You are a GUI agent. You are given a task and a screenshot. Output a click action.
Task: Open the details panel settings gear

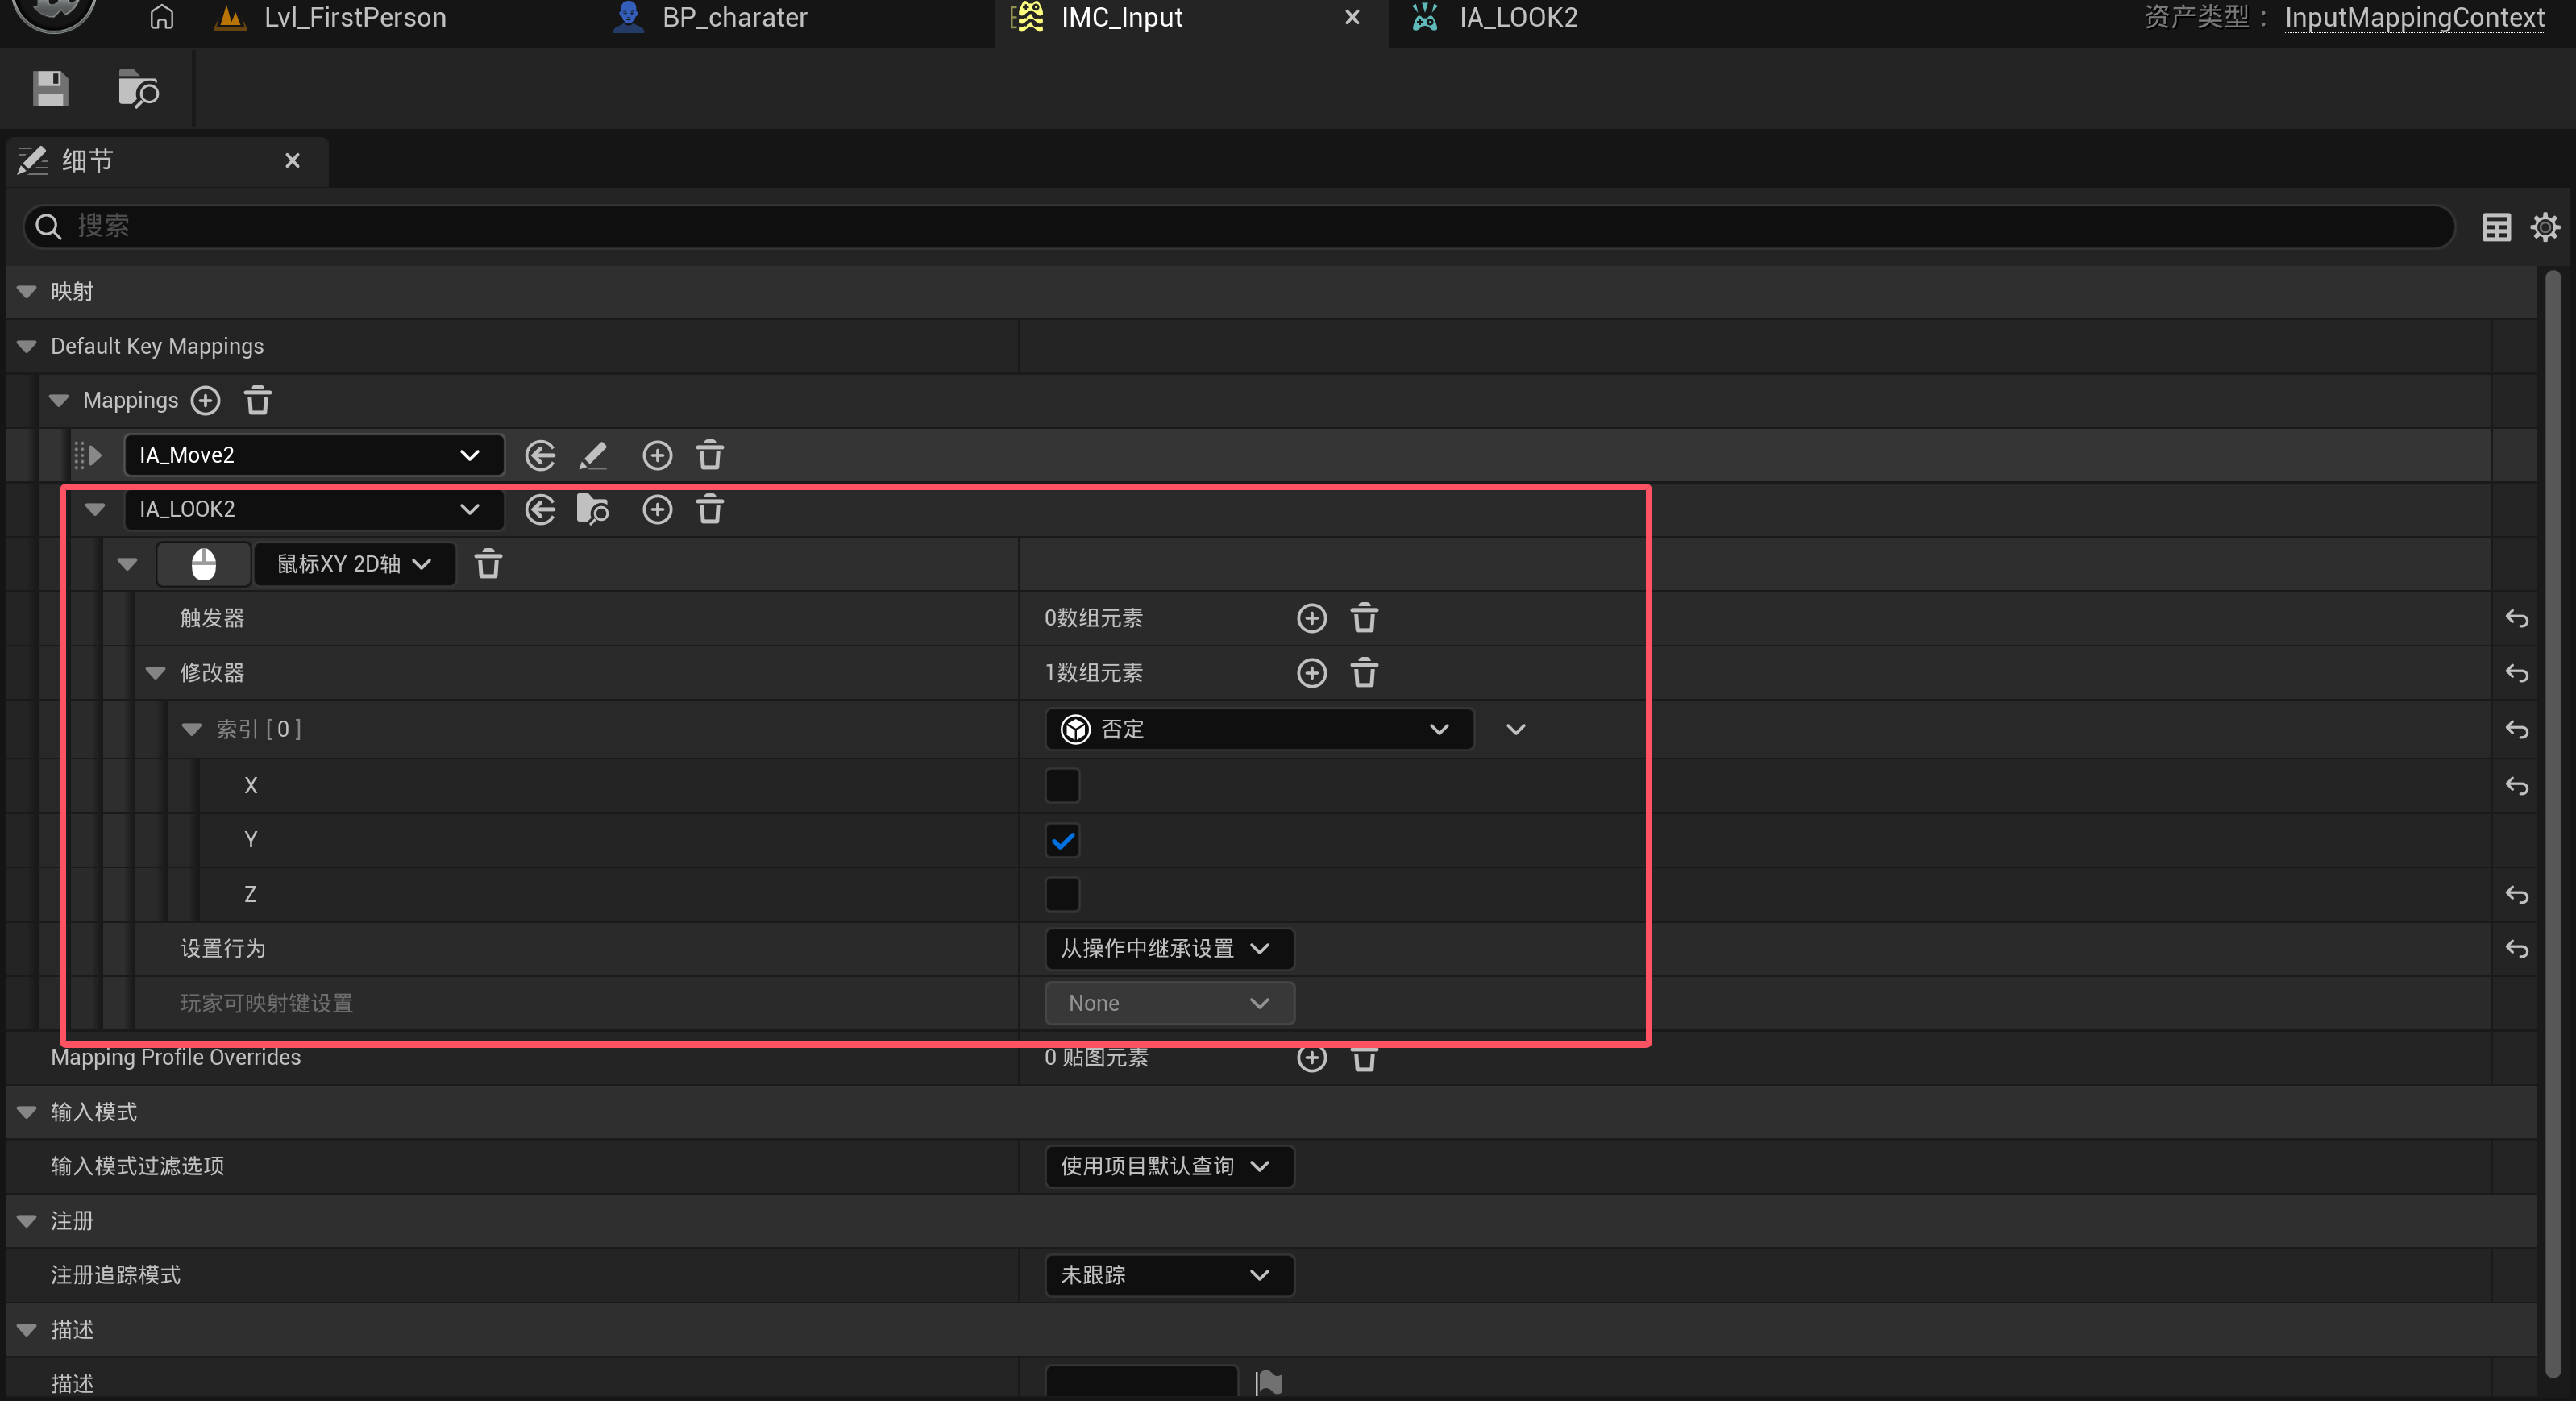click(x=2544, y=227)
